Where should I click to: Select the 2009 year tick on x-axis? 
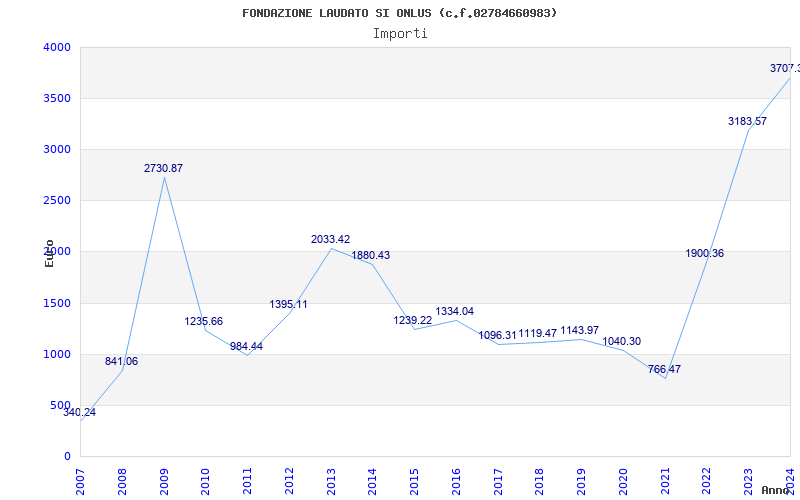pyautogui.click(x=164, y=478)
